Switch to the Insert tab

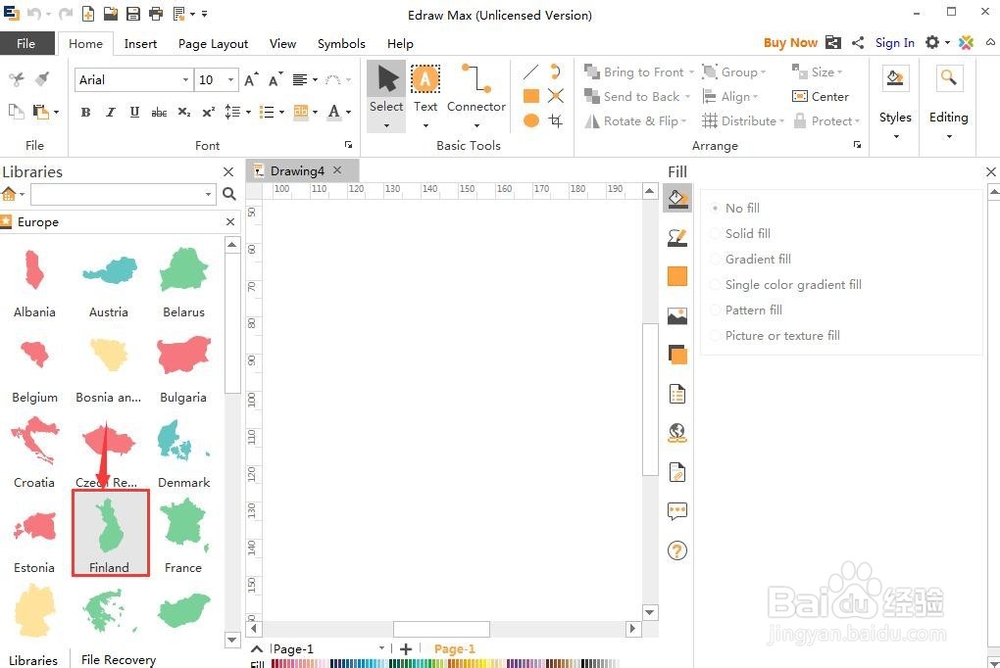140,43
